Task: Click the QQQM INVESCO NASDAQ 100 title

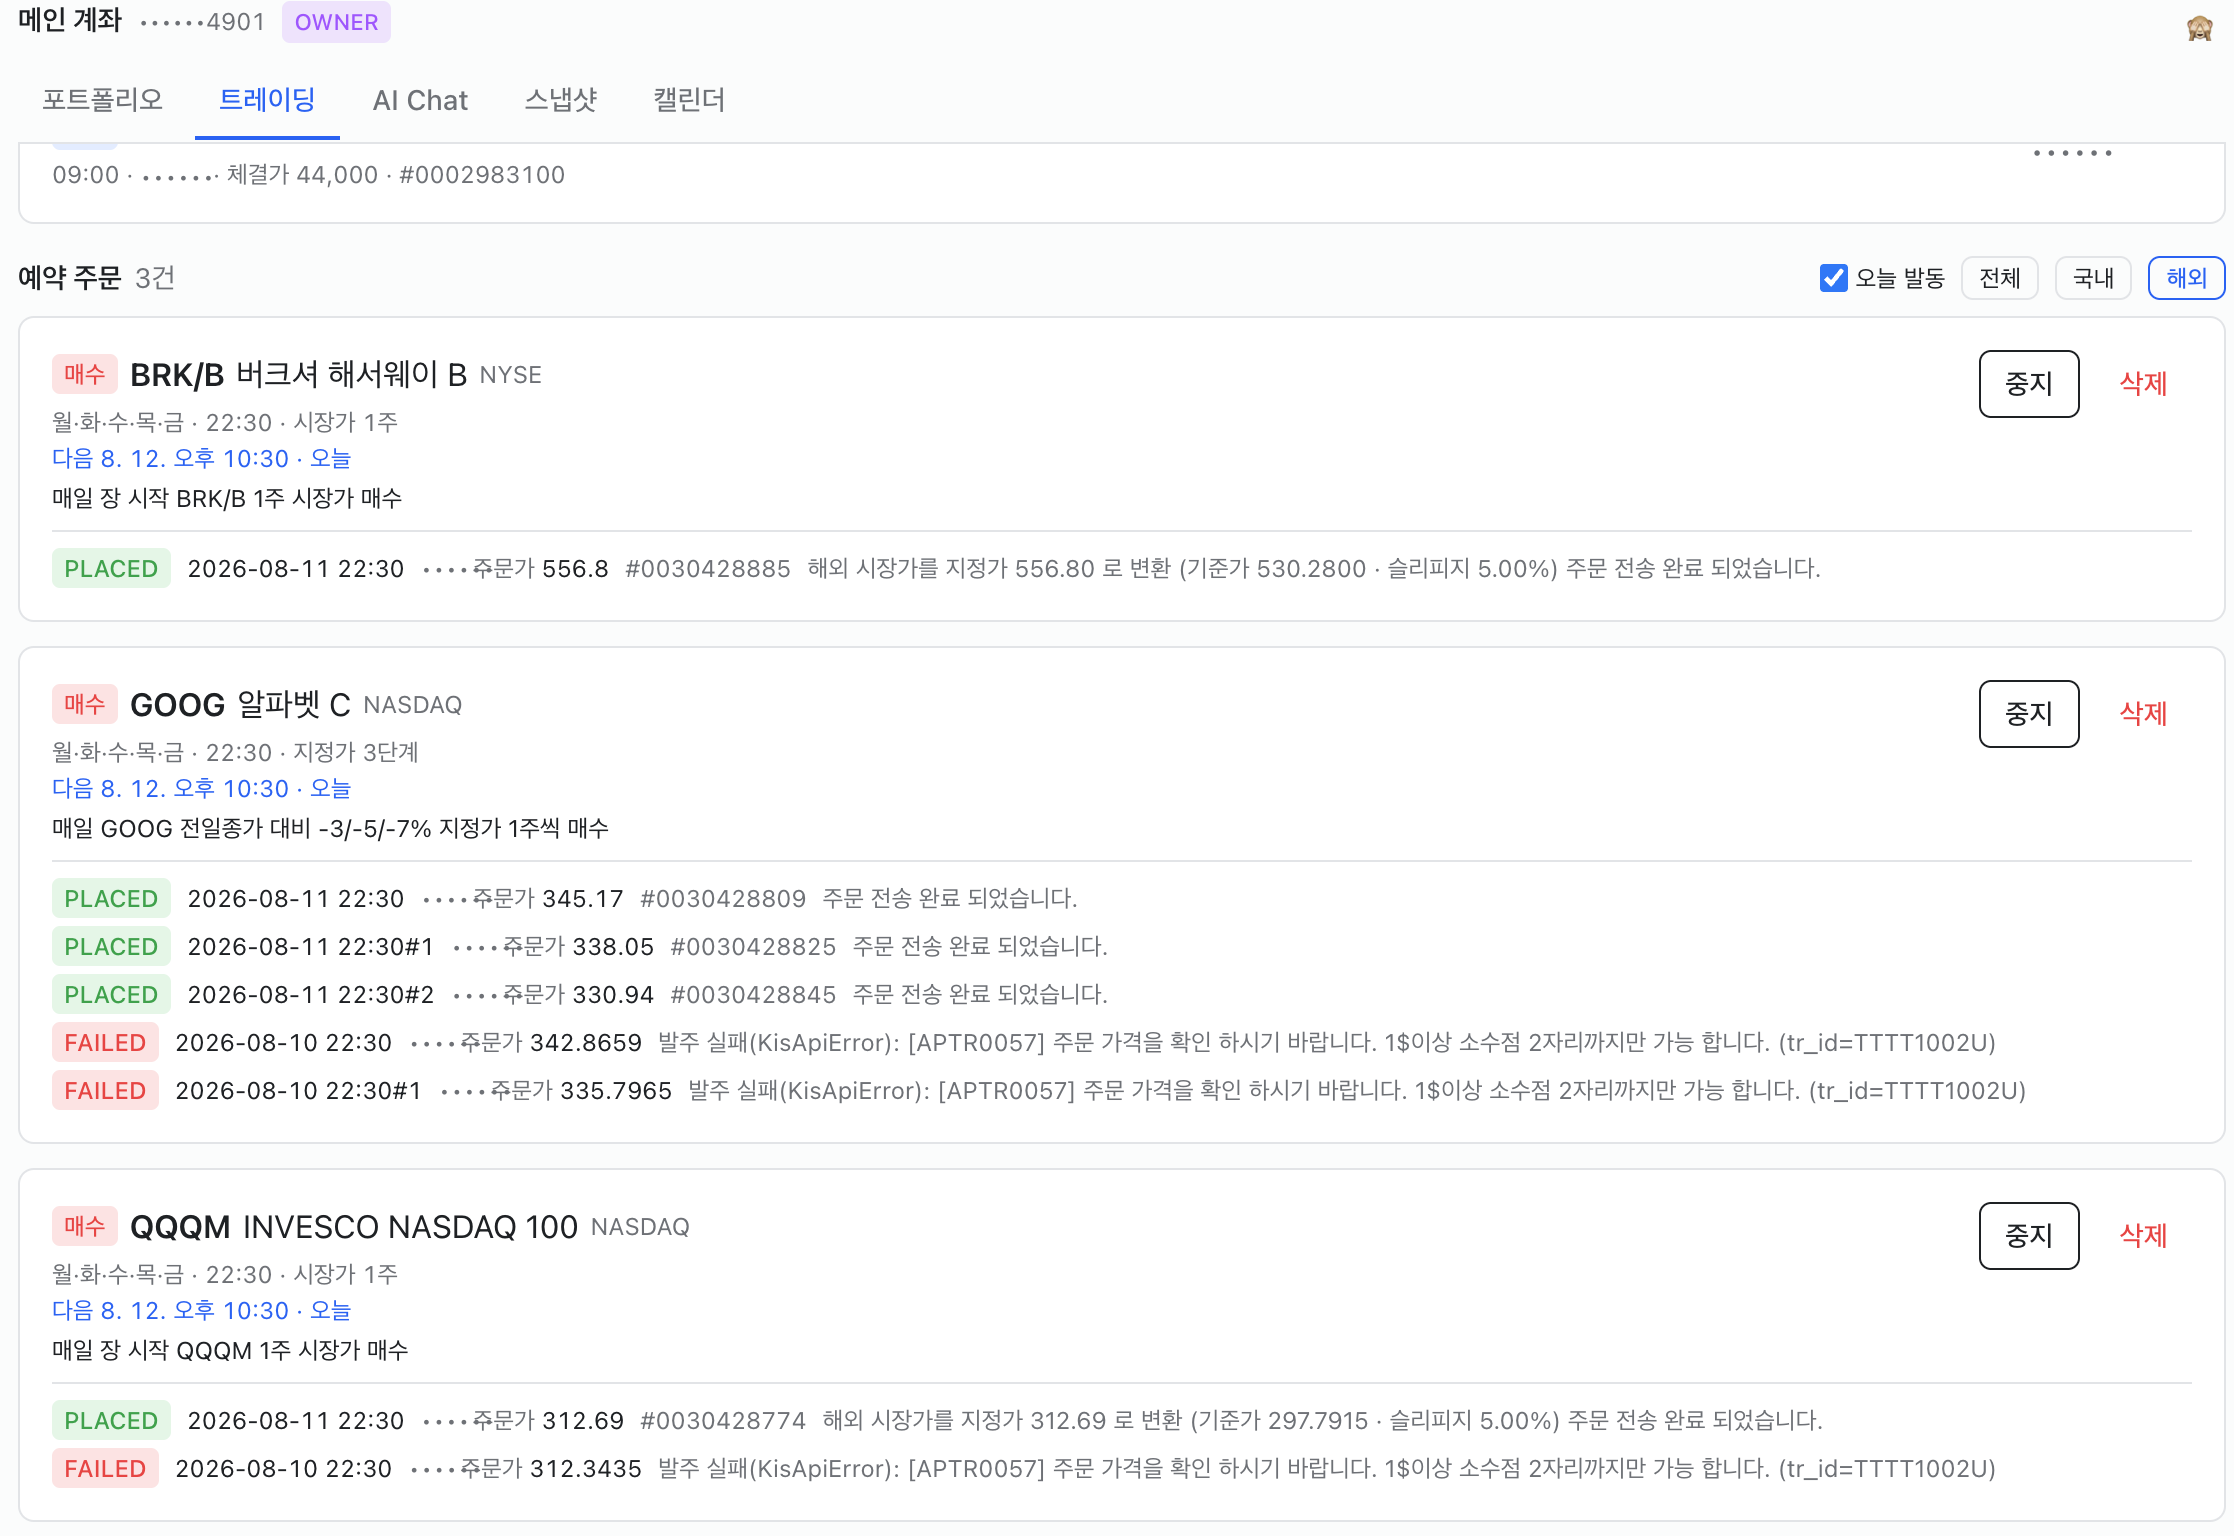Action: [x=354, y=1227]
